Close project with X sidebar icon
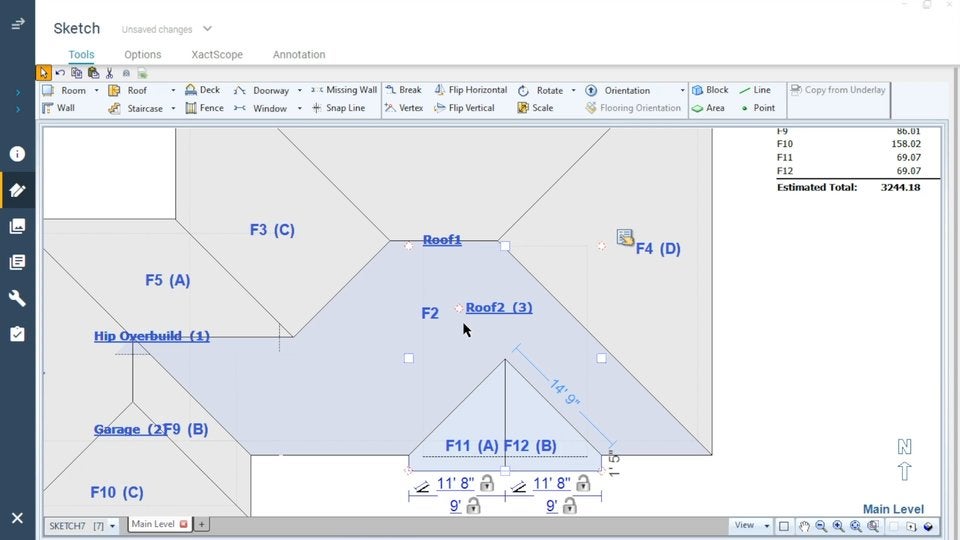Viewport: 960px width, 540px height. [x=17, y=518]
